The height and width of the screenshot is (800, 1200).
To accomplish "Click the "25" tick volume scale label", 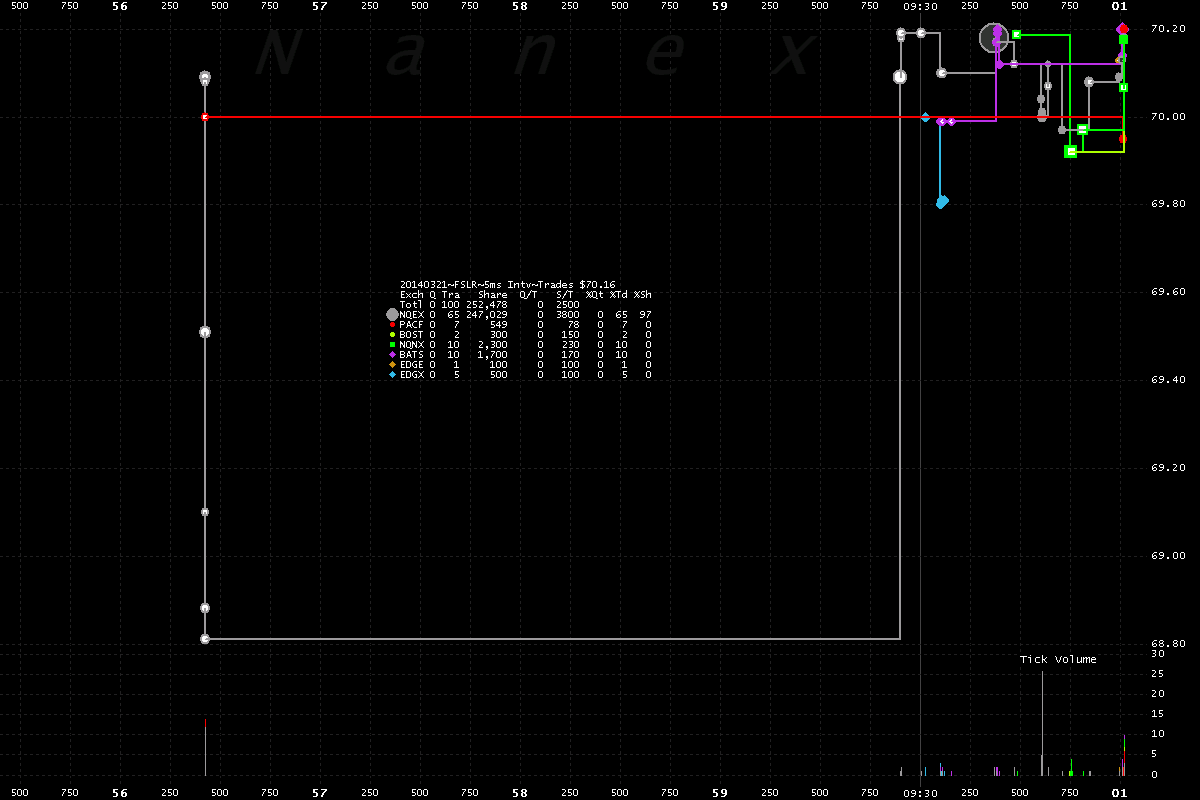I will 1157,673.
